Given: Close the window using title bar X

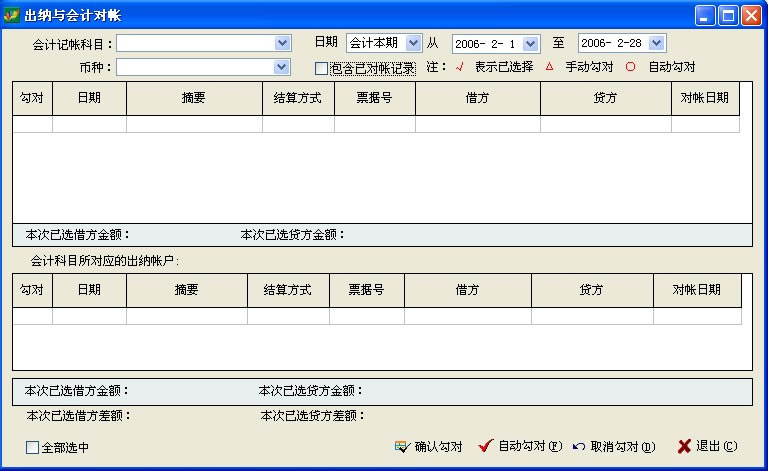Looking at the screenshot, I should (750, 15).
